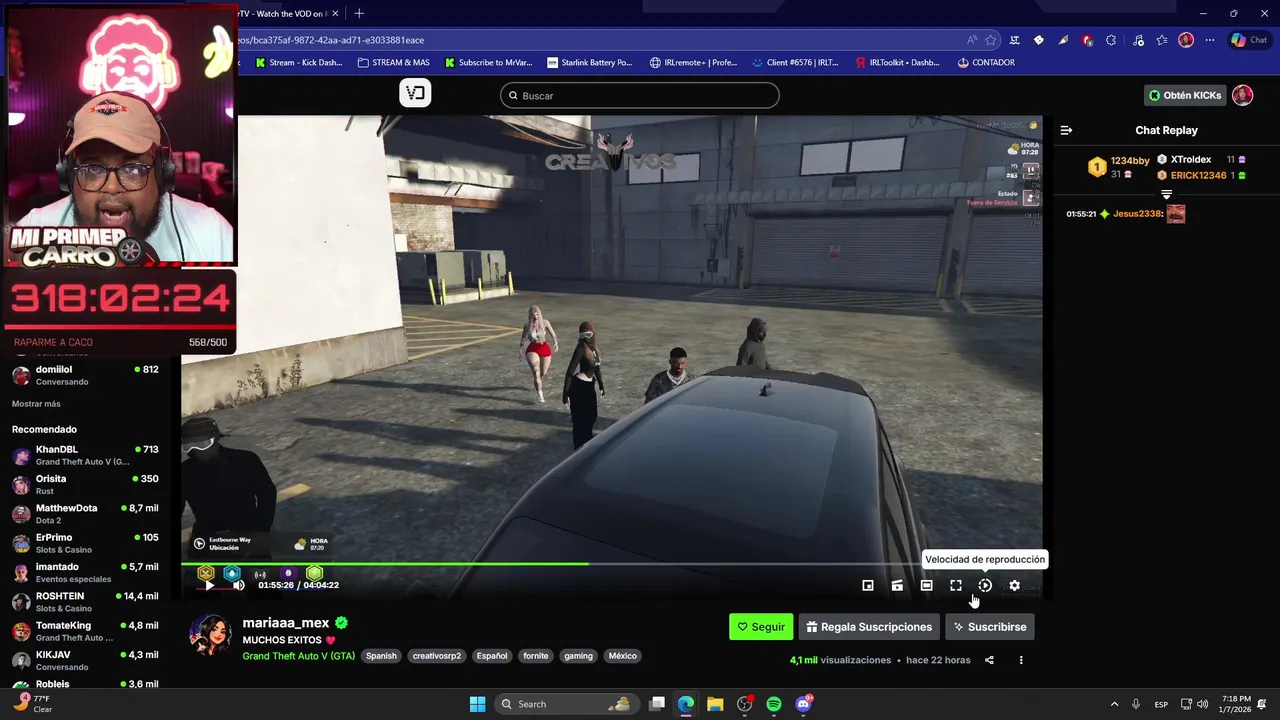Add page to favorites star icon
Image resolution: width=1280 pixels, height=720 pixels.
point(991,40)
